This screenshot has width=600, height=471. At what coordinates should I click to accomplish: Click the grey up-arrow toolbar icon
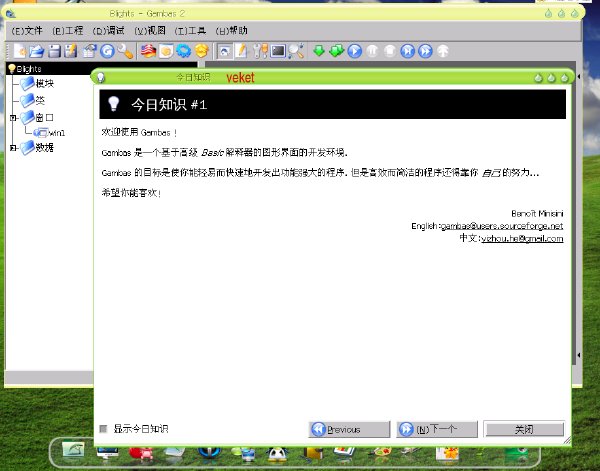(x=443, y=51)
